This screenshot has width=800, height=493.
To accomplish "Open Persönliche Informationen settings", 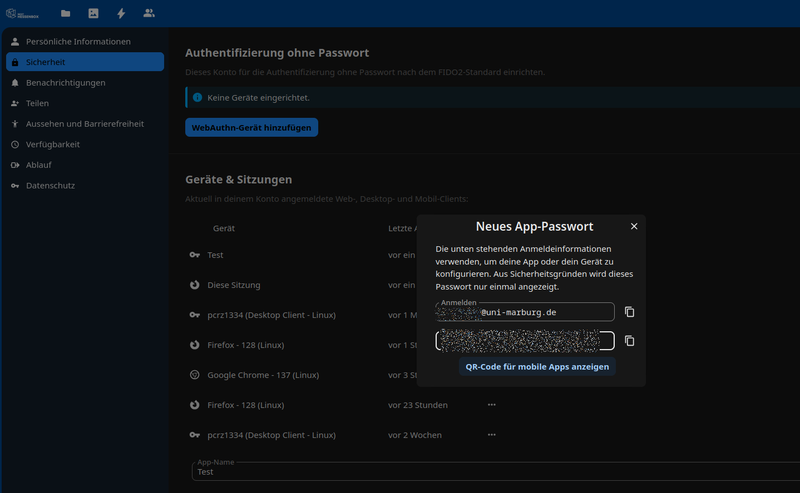I will coord(85,41).
